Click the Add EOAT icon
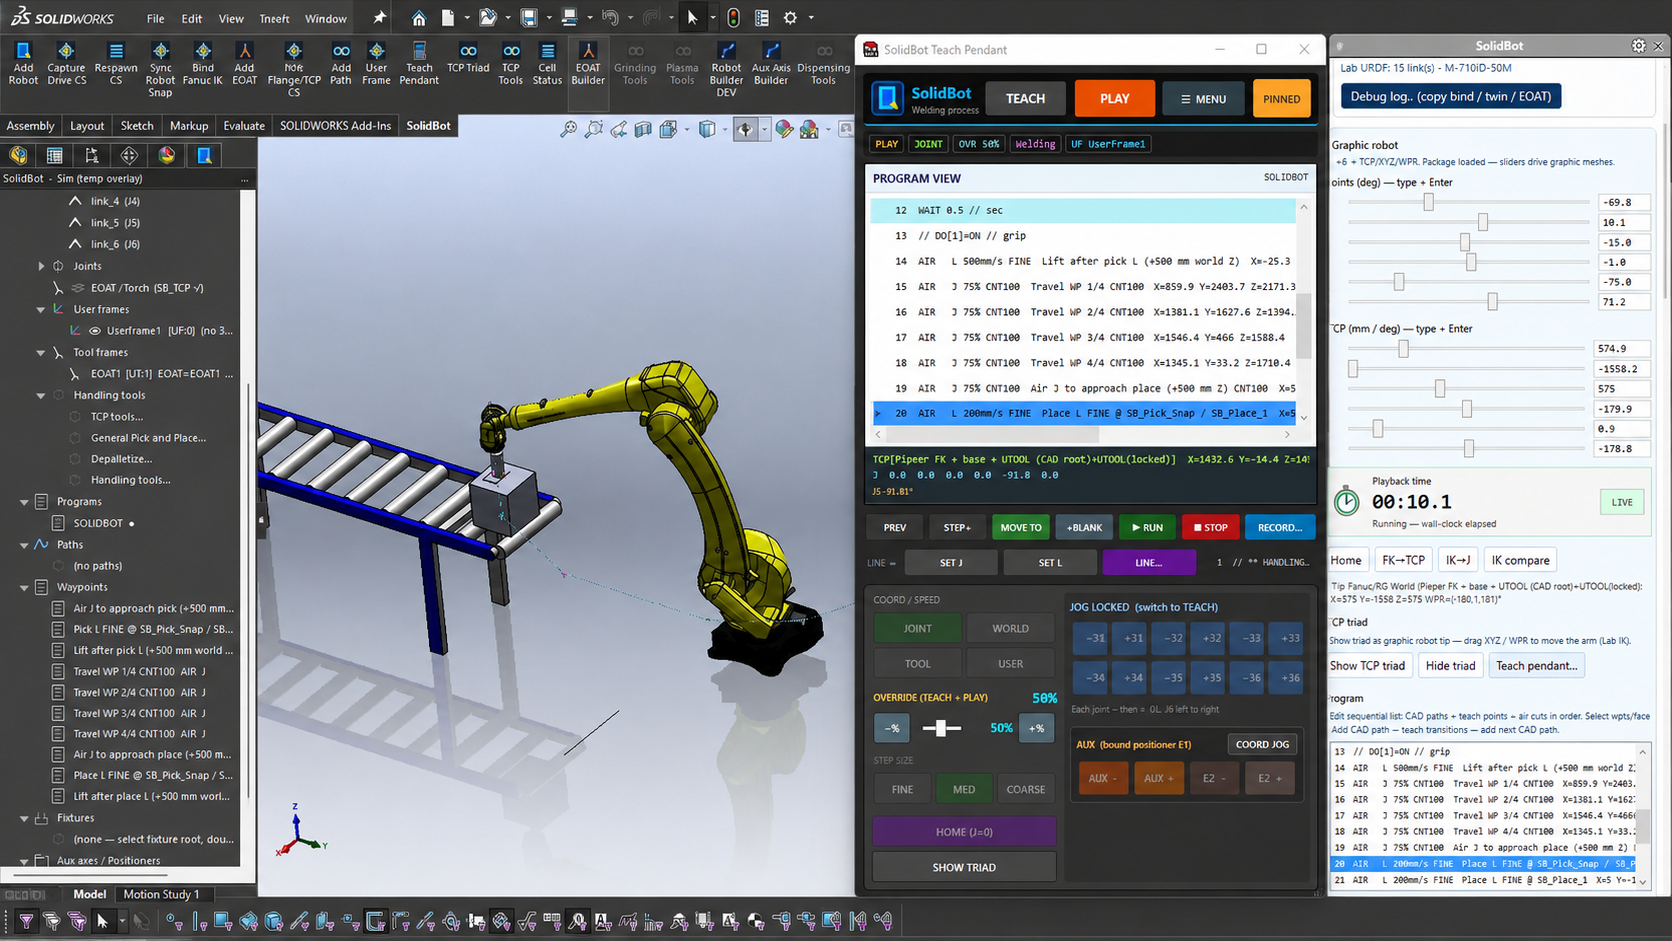Image resolution: width=1672 pixels, height=941 pixels. (244, 63)
